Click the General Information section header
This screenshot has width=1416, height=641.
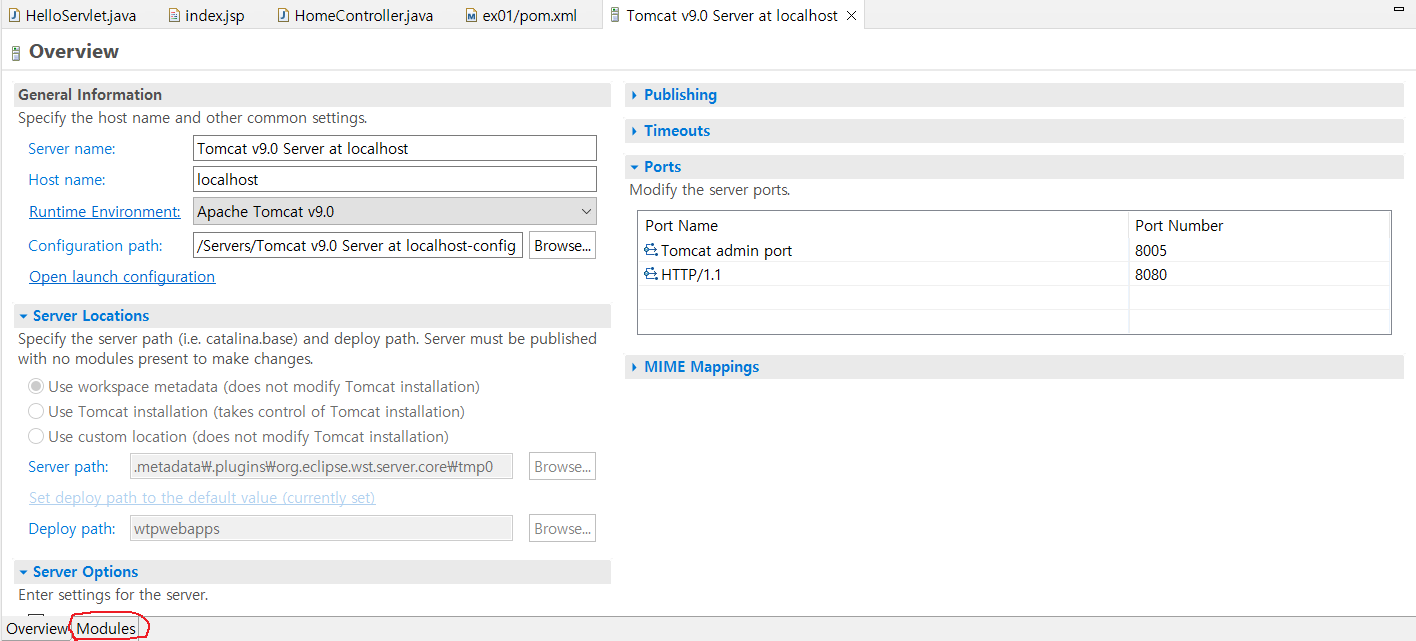[x=313, y=95]
